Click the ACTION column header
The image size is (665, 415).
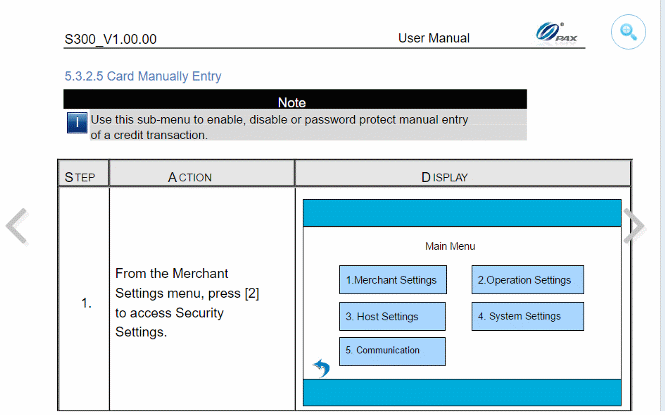(190, 177)
